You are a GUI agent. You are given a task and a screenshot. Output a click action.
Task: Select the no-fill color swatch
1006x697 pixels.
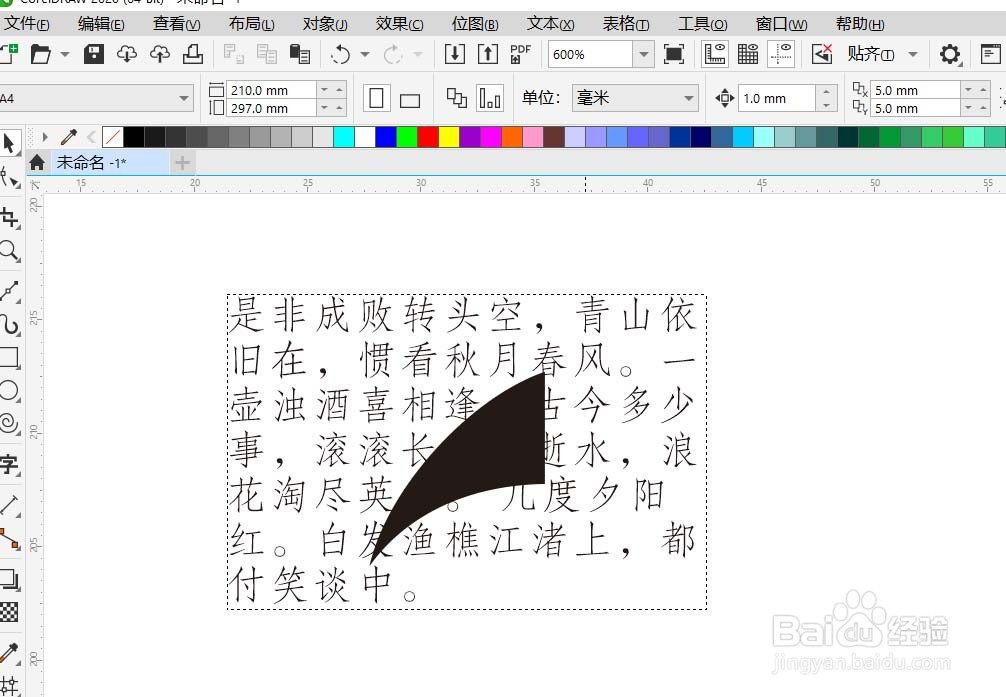pyautogui.click(x=113, y=137)
